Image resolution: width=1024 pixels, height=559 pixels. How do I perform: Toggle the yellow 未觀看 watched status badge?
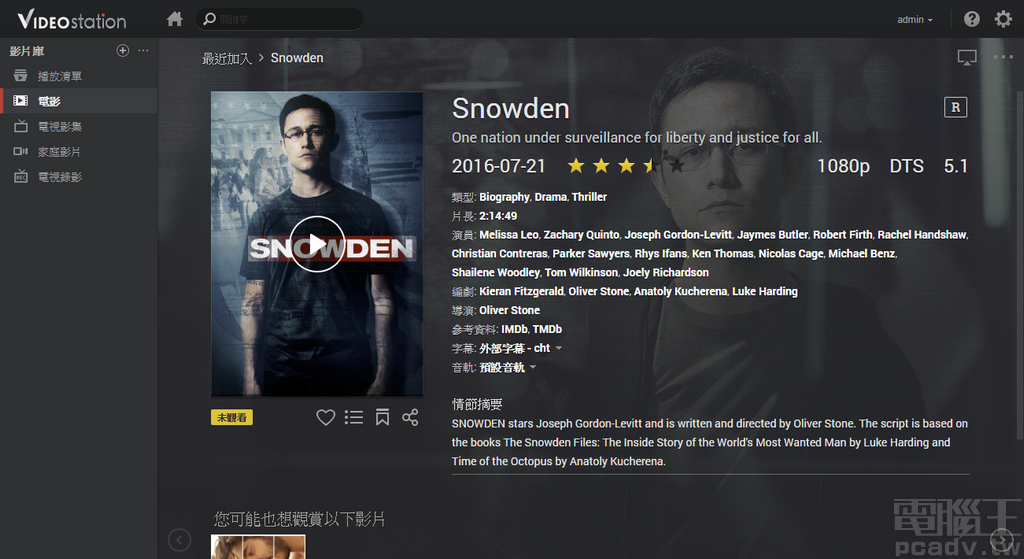click(232, 417)
